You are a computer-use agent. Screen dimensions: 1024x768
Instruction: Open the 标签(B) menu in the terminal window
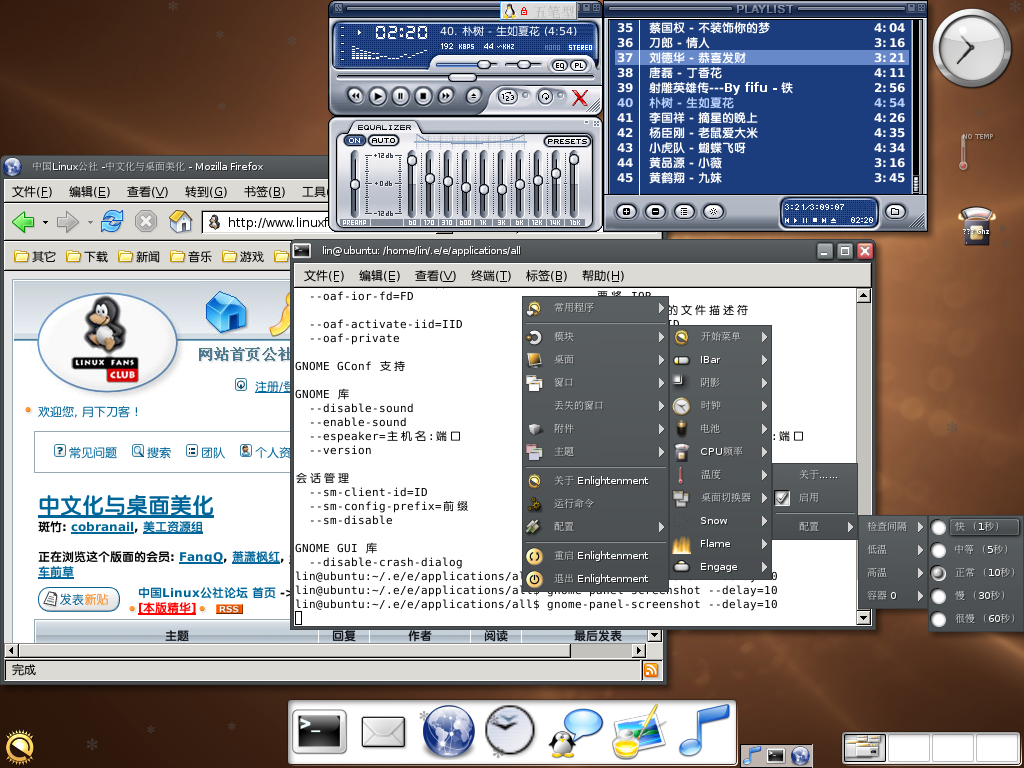(x=547, y=276)
